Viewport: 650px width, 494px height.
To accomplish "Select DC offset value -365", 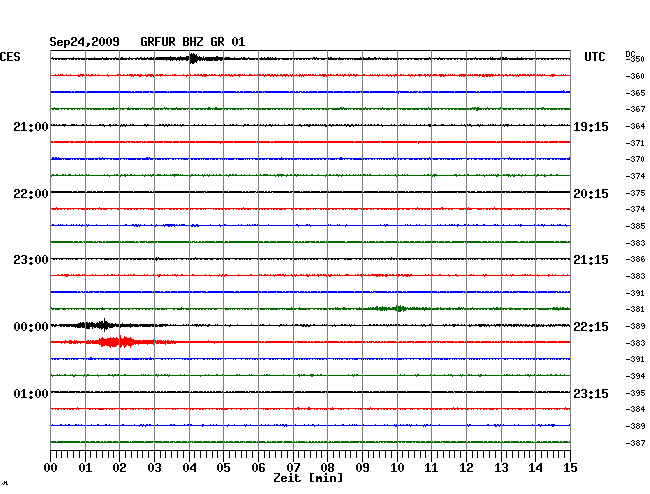I will pos(635,93).
